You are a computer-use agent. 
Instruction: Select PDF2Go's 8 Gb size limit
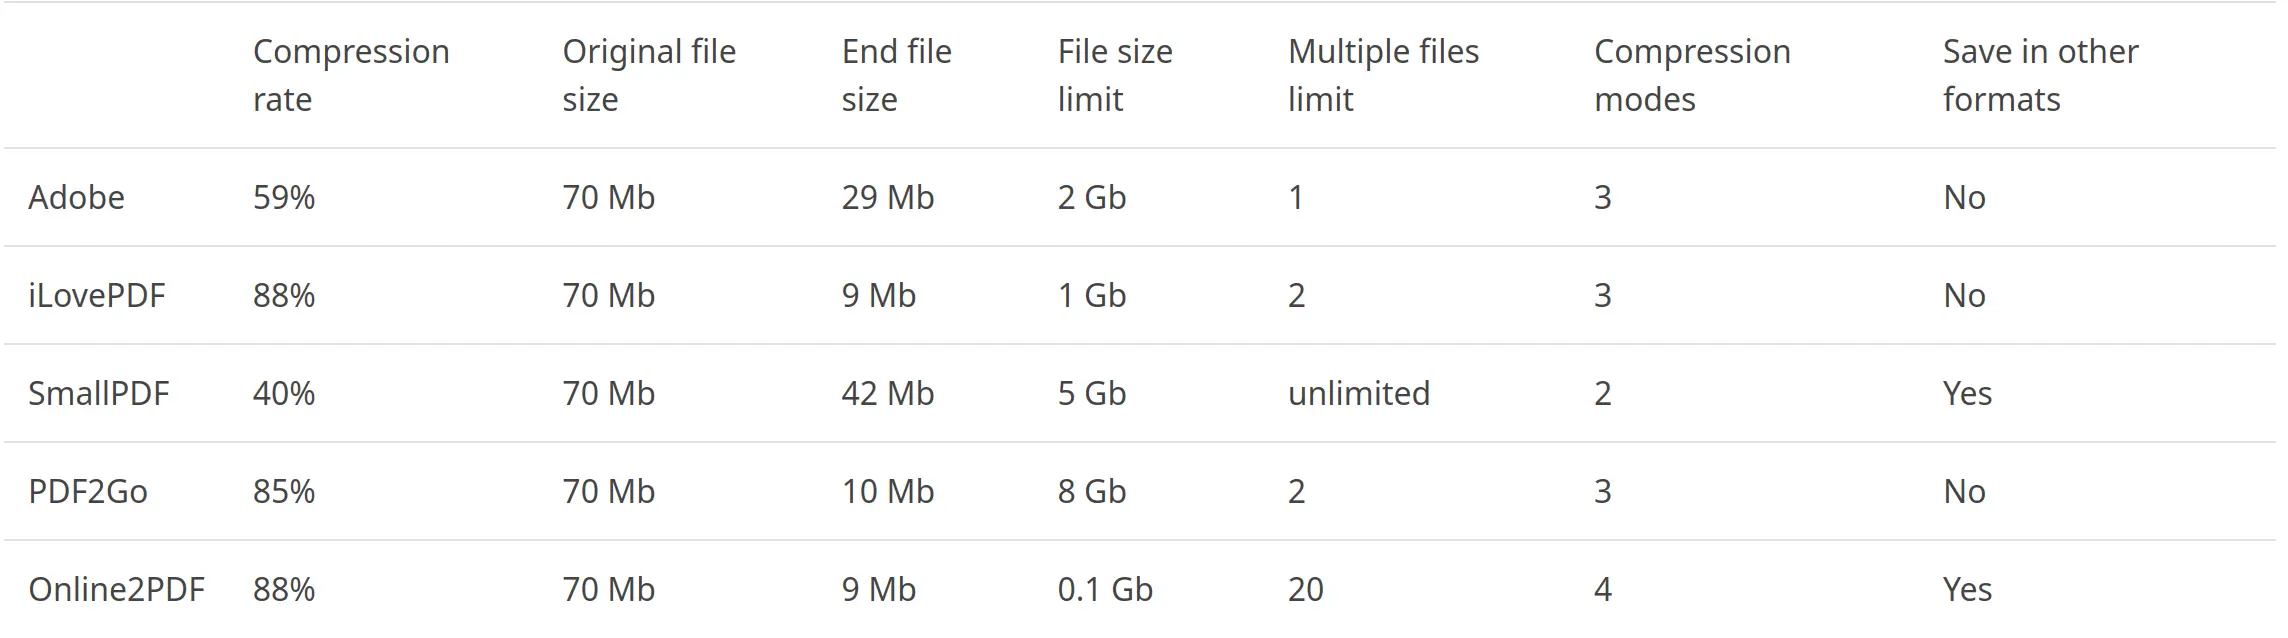tap(1092, 491)
